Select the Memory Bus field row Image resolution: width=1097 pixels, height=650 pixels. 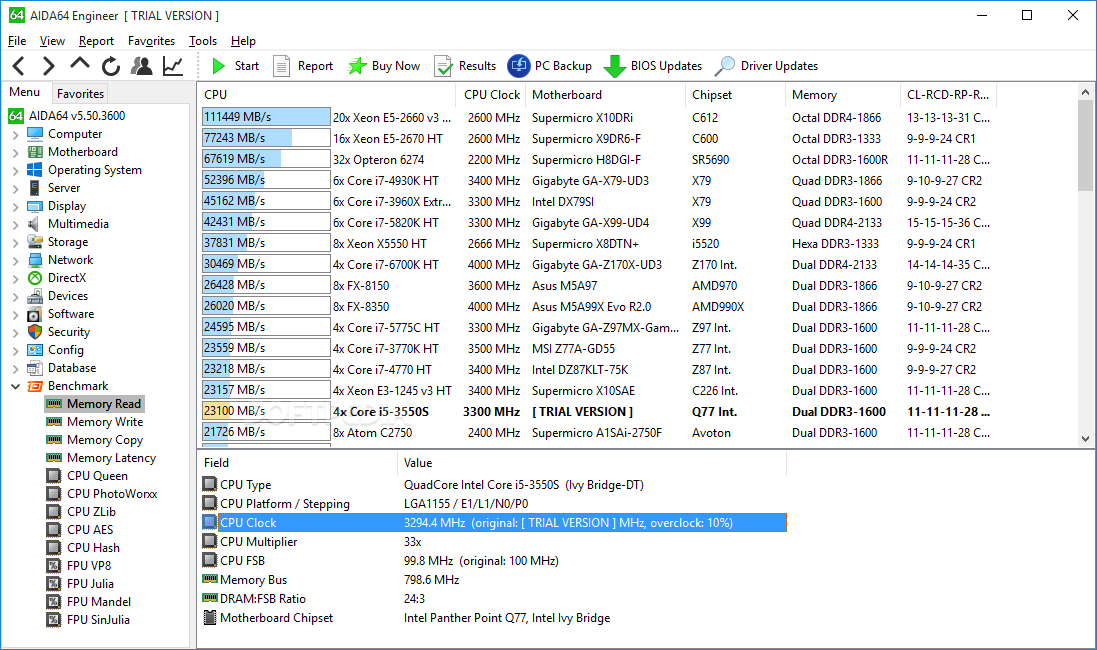click(494, 580)
